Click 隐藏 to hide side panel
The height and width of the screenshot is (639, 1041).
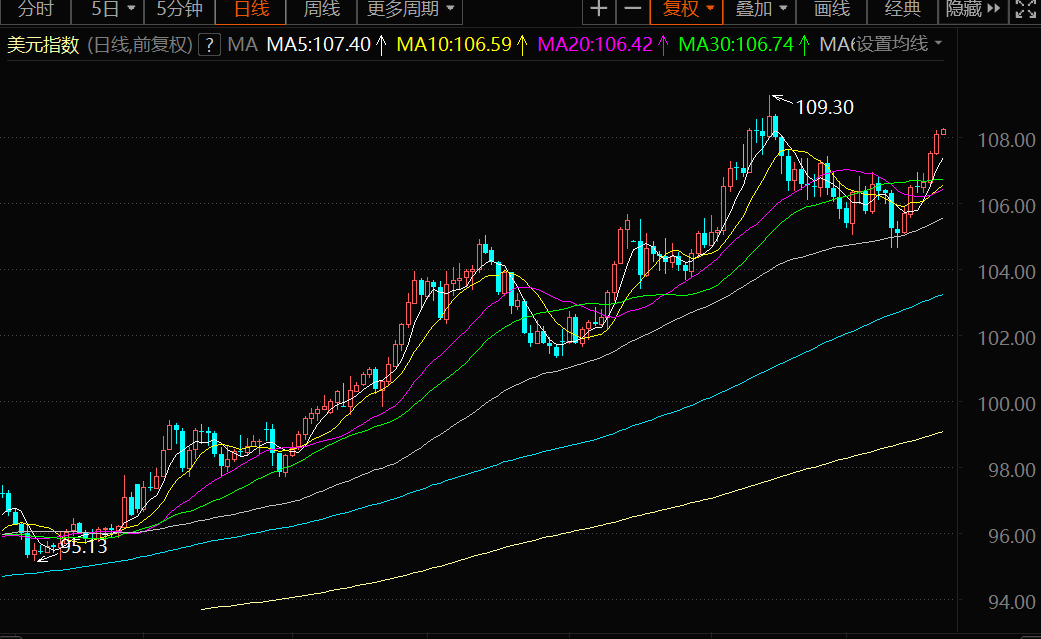tap(972, 10)
